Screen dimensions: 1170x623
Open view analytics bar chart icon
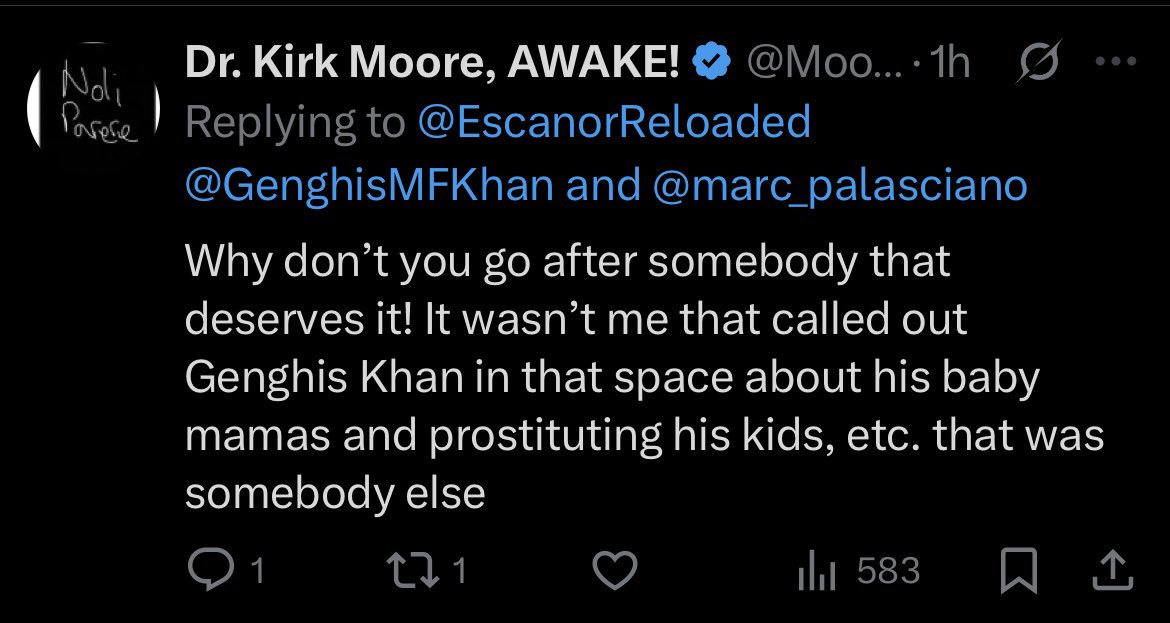click(814, 572)
